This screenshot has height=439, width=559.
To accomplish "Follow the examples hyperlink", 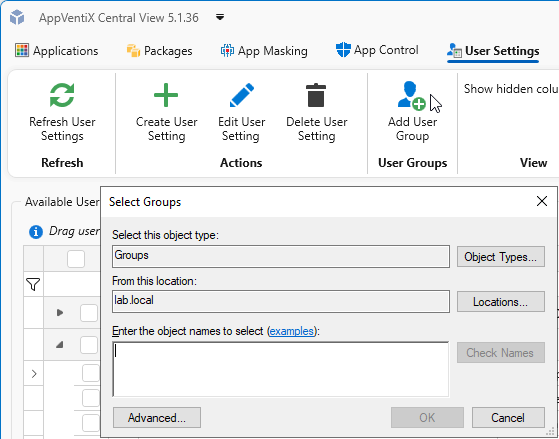I will click(x=292, y=331).
